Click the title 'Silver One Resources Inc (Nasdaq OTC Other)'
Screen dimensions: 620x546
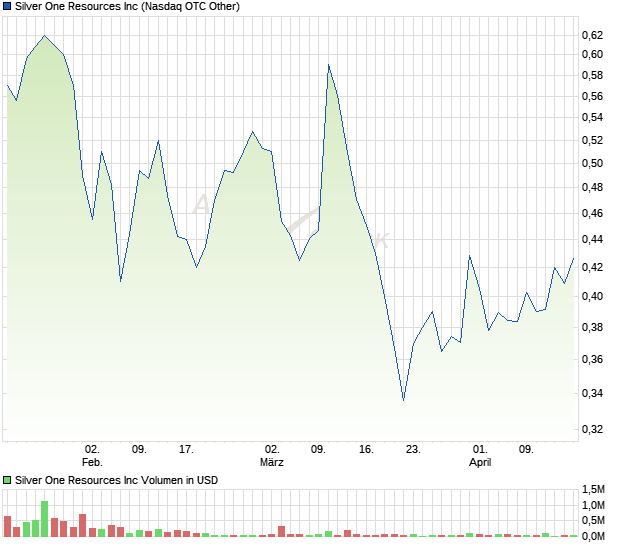pos(127,6)
